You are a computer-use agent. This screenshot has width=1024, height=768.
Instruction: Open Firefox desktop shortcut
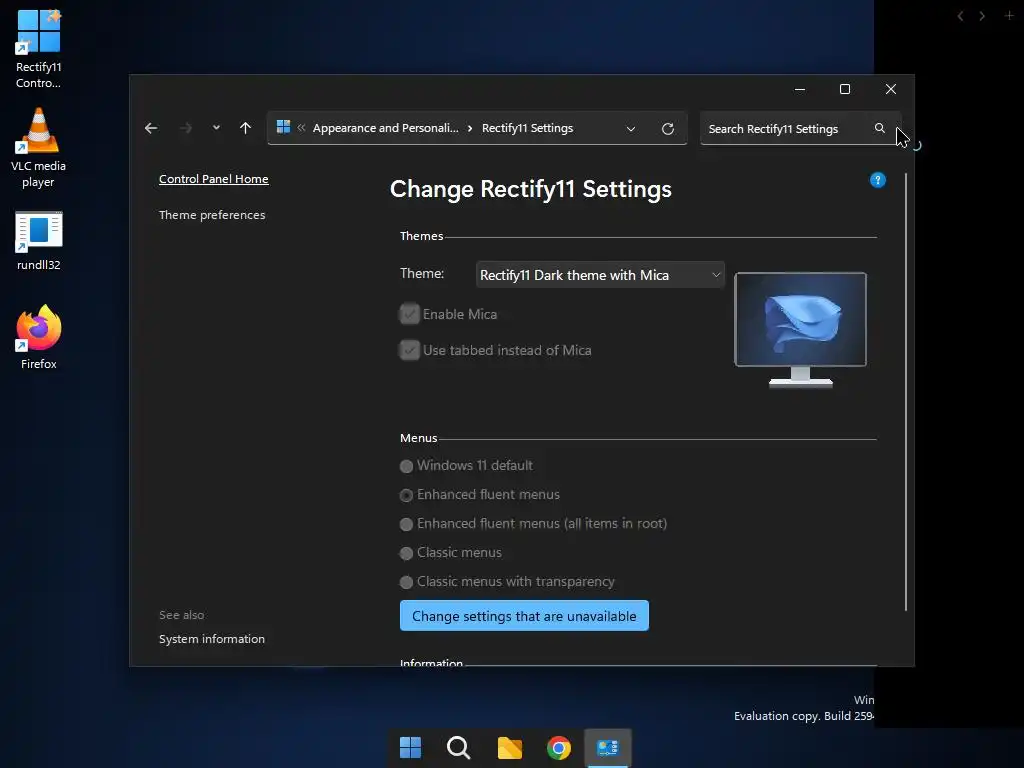[39, 338]
